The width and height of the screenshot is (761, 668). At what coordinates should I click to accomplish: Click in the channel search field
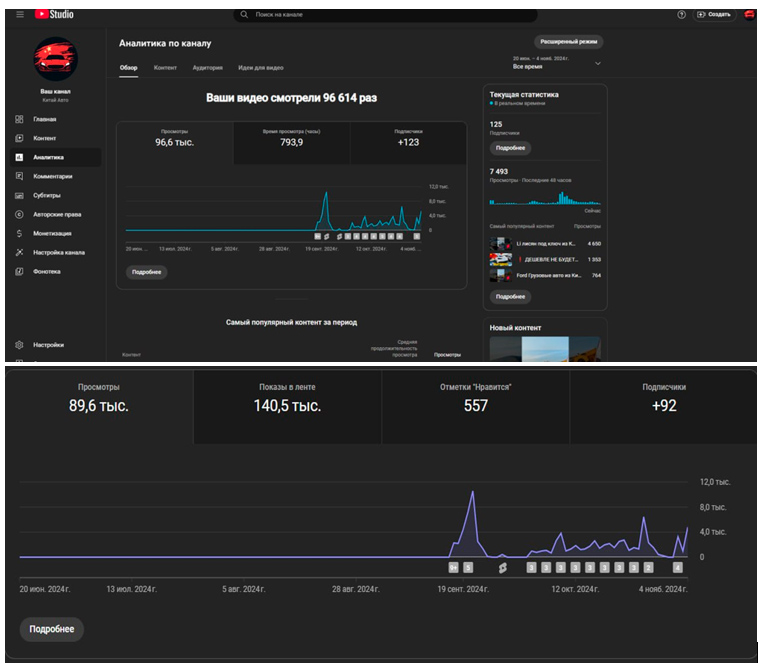pos(386,15)
